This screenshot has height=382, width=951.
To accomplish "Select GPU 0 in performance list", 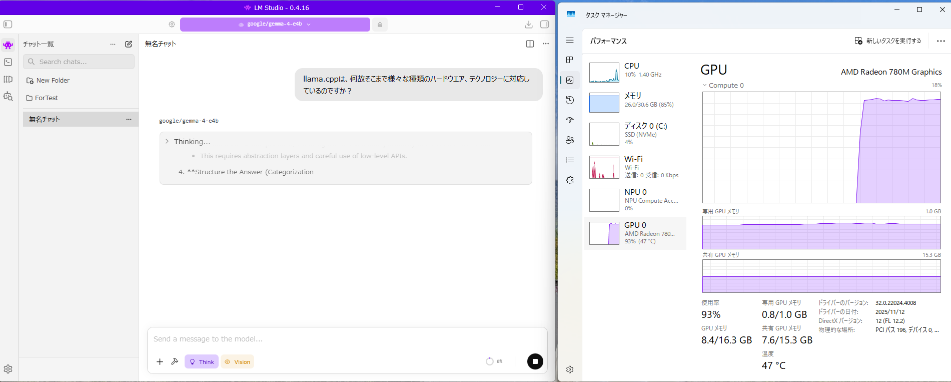I will click(635, 233).
